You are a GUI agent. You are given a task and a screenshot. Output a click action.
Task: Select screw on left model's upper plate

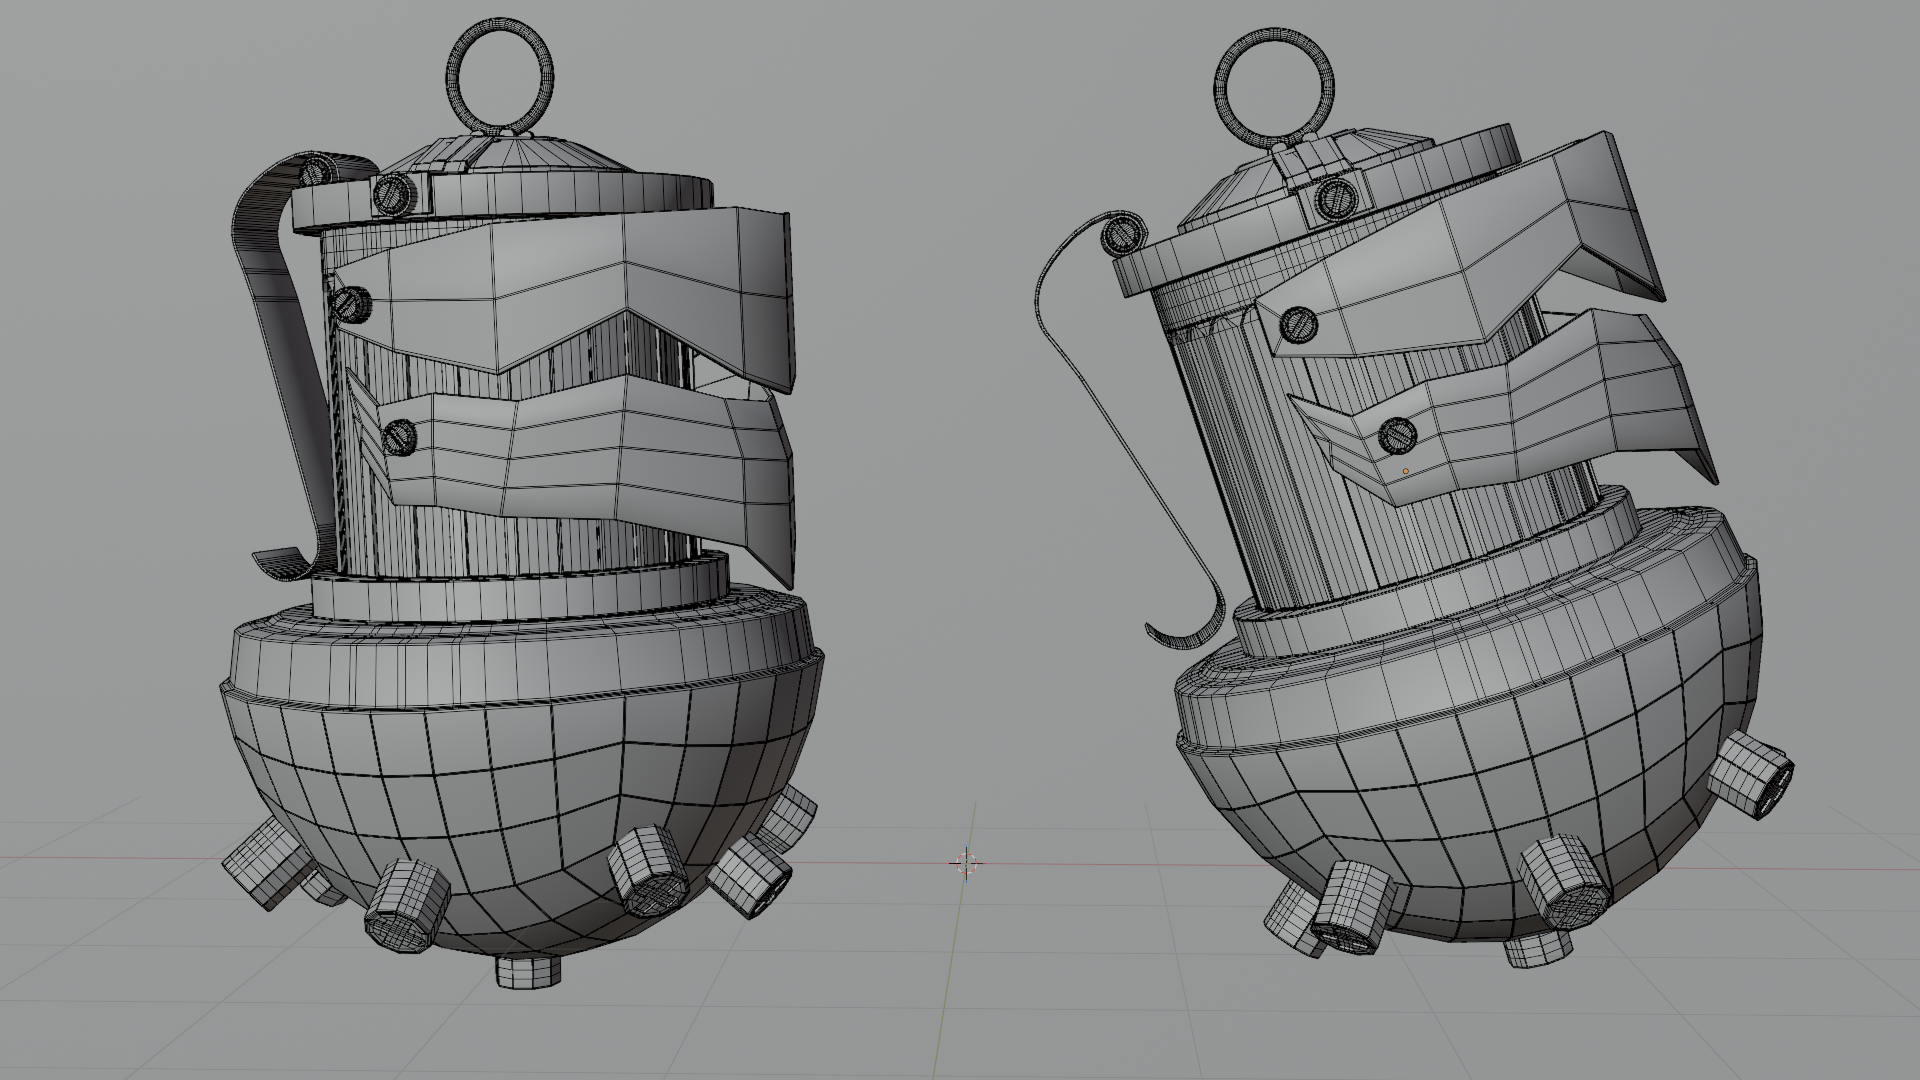click(352, 303)
